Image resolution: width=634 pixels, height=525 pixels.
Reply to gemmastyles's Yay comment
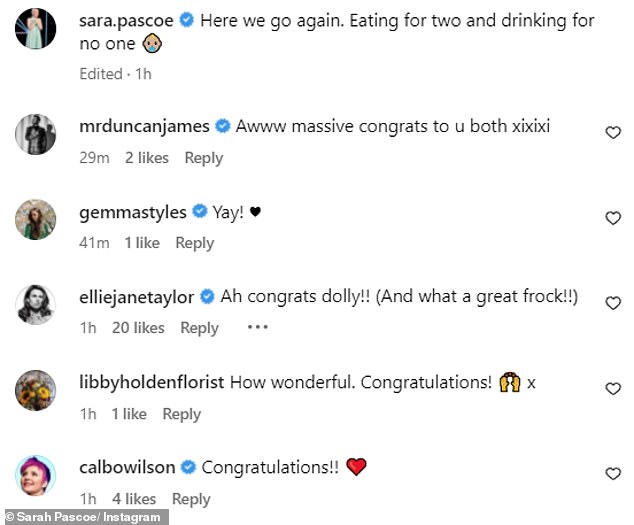pos(194,243)
